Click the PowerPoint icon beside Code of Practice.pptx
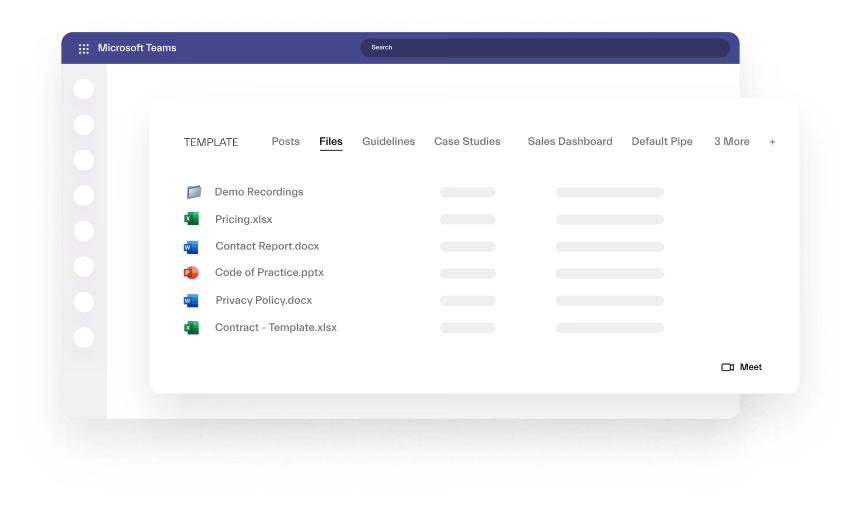Screen dimensions: 861x509 [x=191, y=272]
